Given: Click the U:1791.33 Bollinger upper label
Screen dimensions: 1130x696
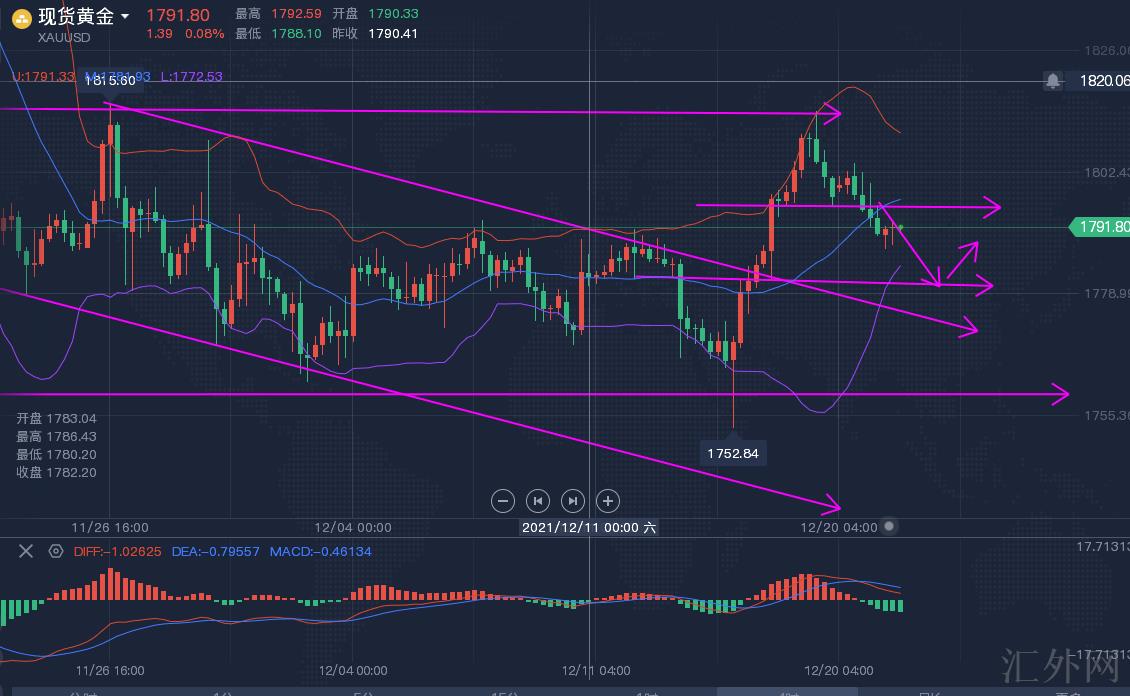Looking at the screenshot, I should tap(43, 76).
